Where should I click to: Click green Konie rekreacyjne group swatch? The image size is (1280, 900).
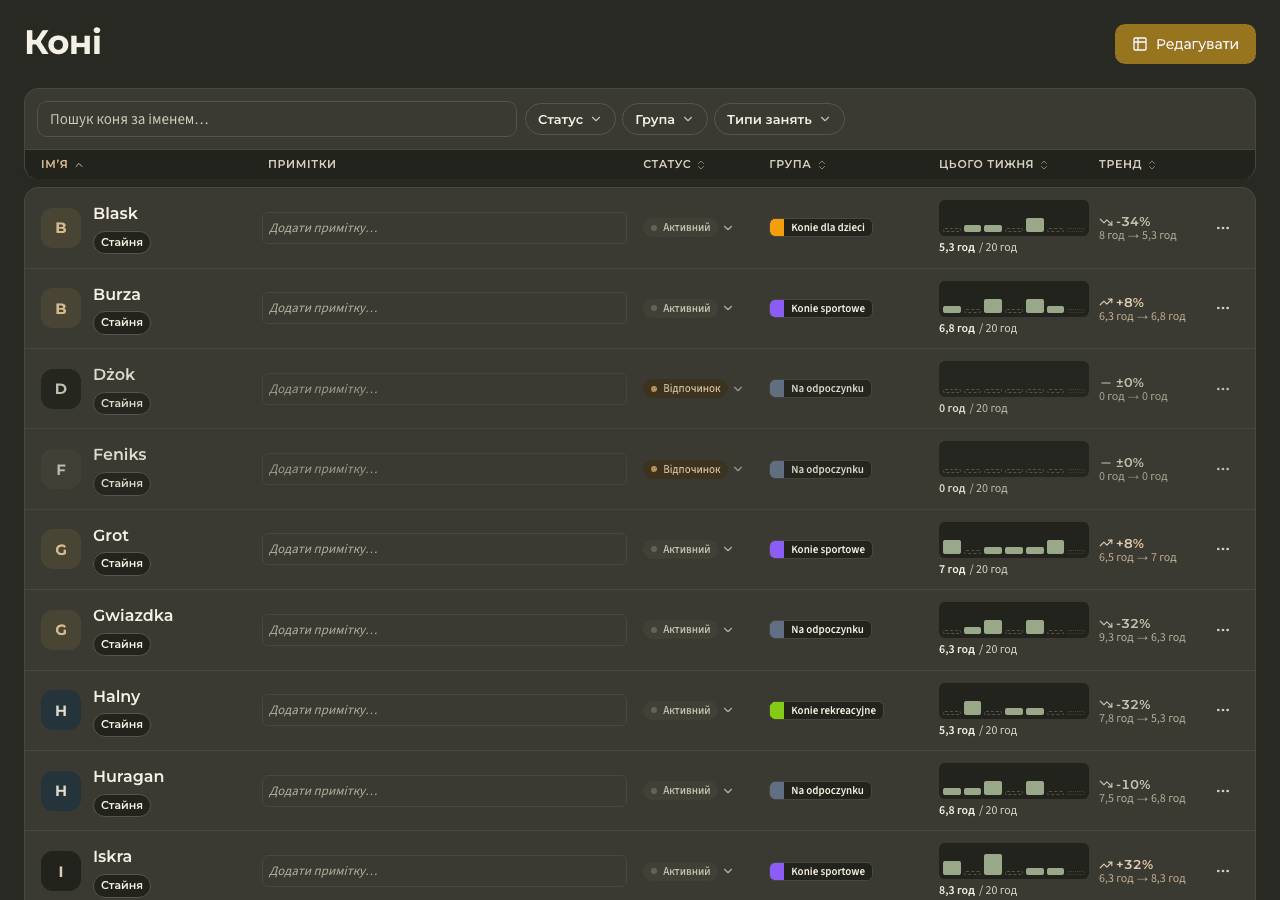777,710
